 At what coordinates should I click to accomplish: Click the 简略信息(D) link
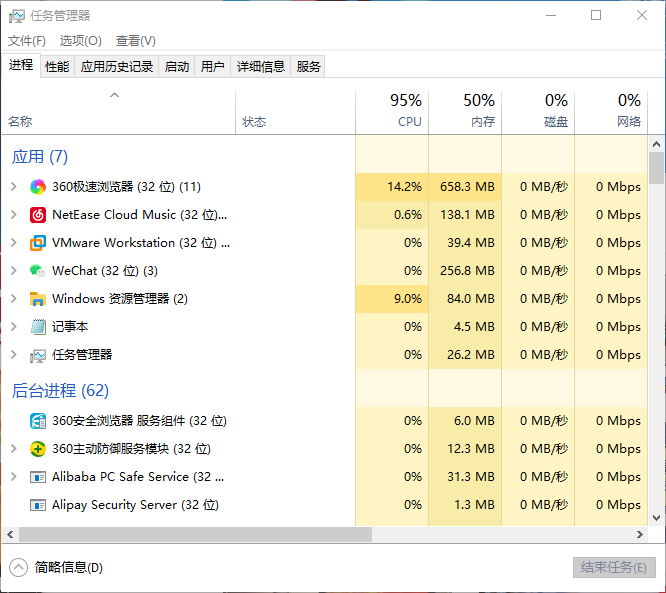[69, 568]
